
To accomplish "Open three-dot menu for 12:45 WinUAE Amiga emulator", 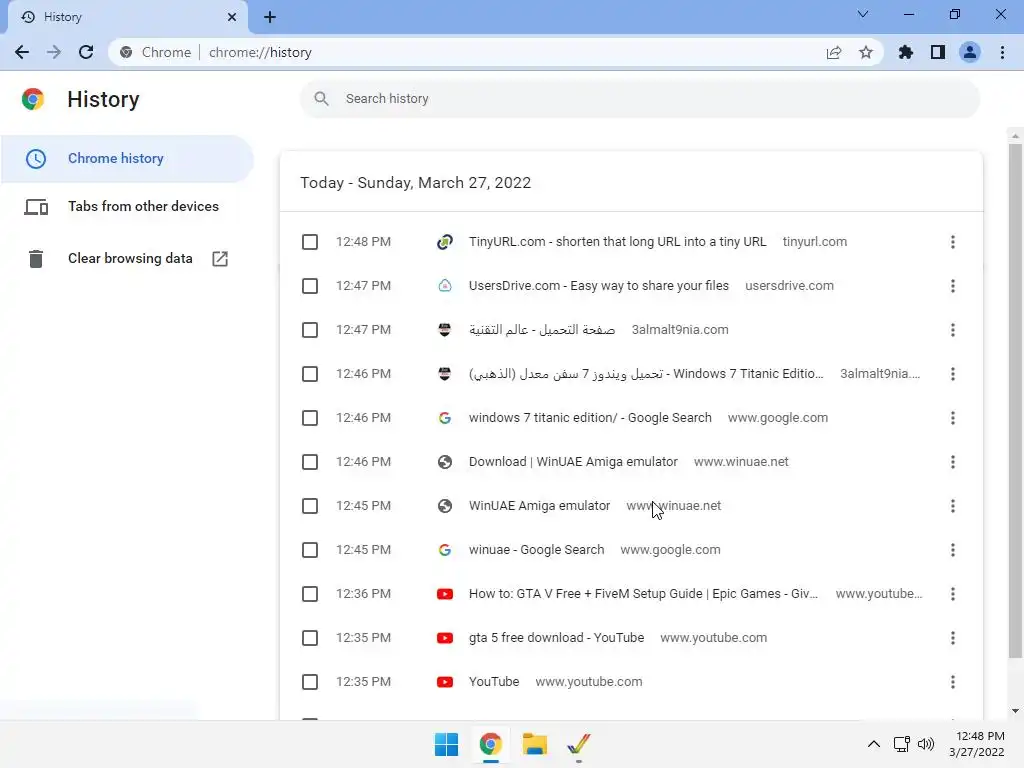I will (x=953, y=506).
